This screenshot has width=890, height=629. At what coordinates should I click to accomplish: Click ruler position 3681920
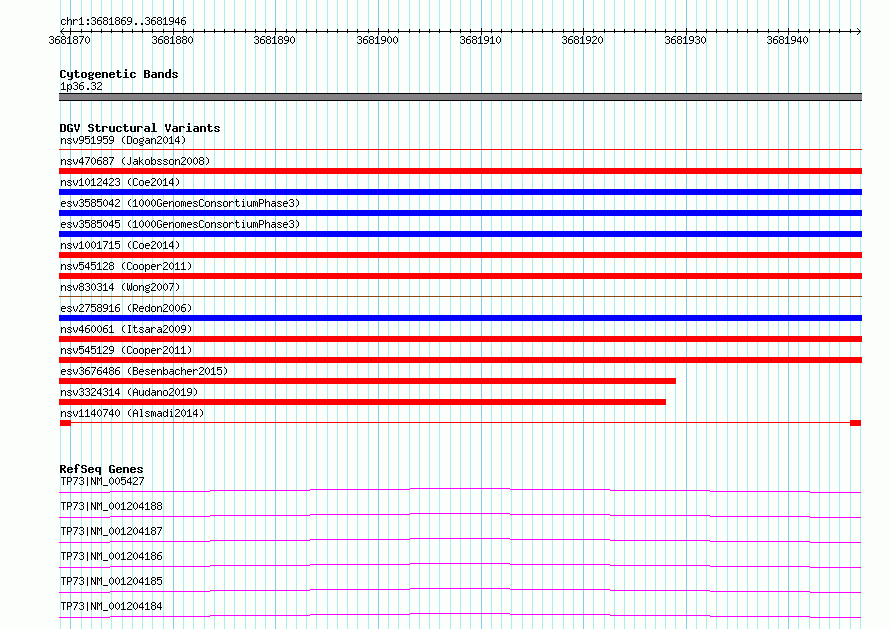coord(582,40)
